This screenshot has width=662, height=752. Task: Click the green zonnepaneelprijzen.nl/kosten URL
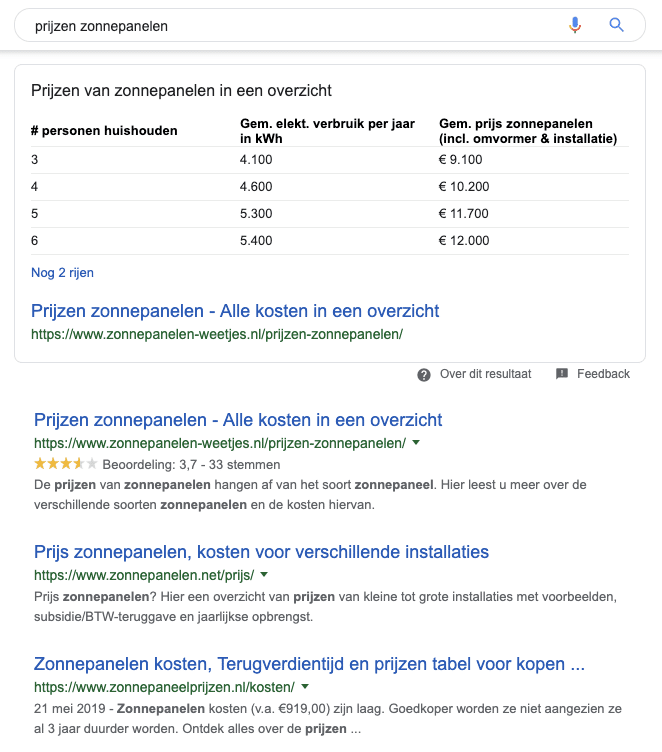[164, 687]
